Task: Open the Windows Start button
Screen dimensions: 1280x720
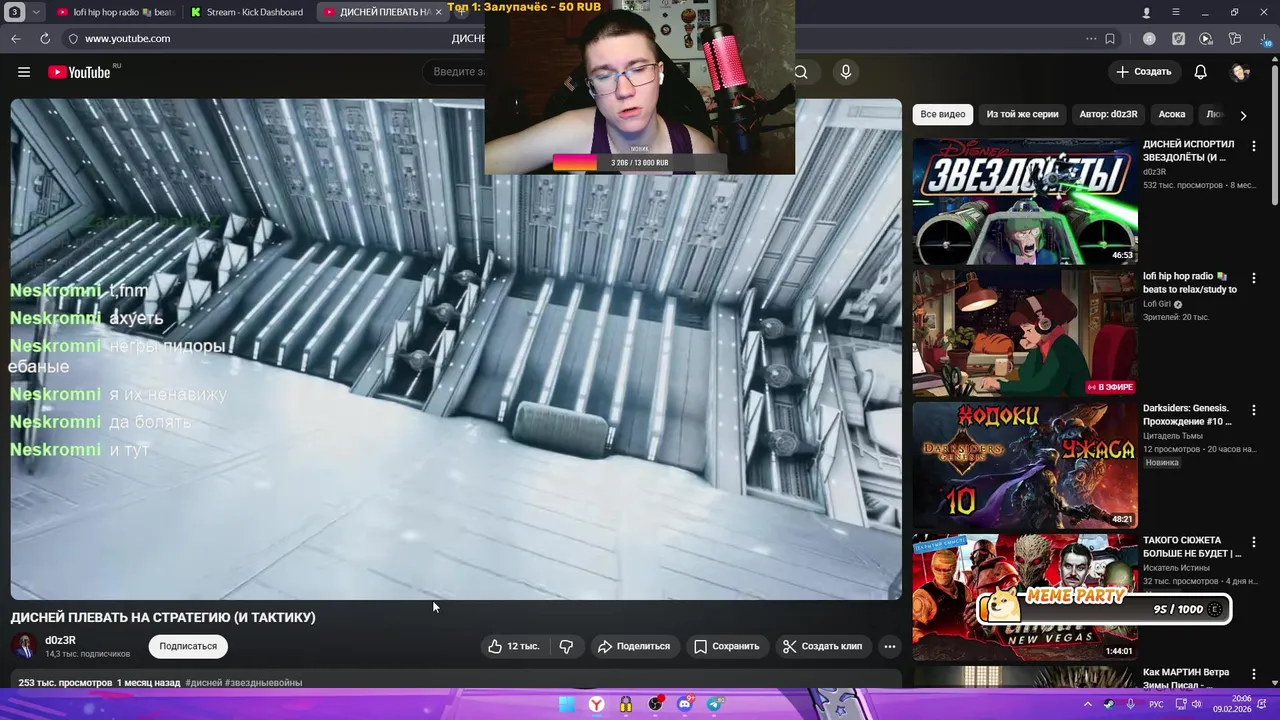Action: [567, 704]
